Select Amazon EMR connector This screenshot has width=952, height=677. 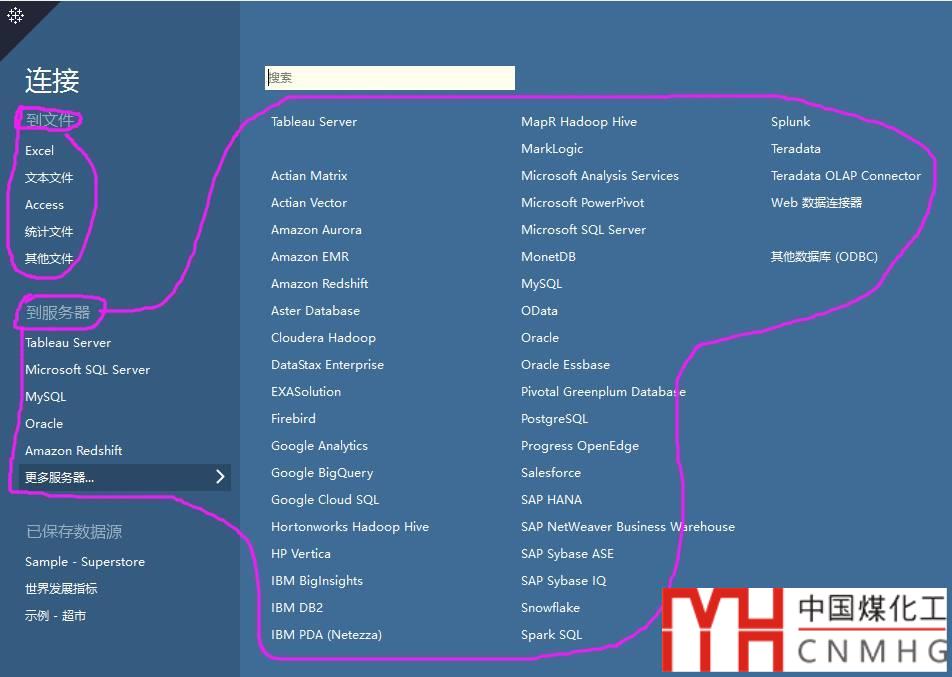tap(310, 256)
